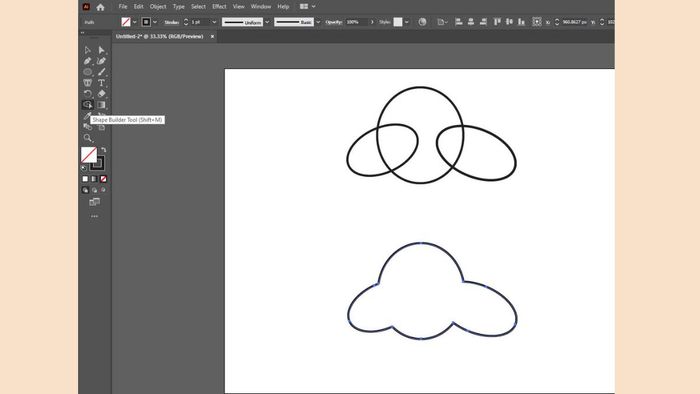This screenshot has width=700, height=394.
Task: Open fill color dropdown arrow
Action: pos(135,22)
